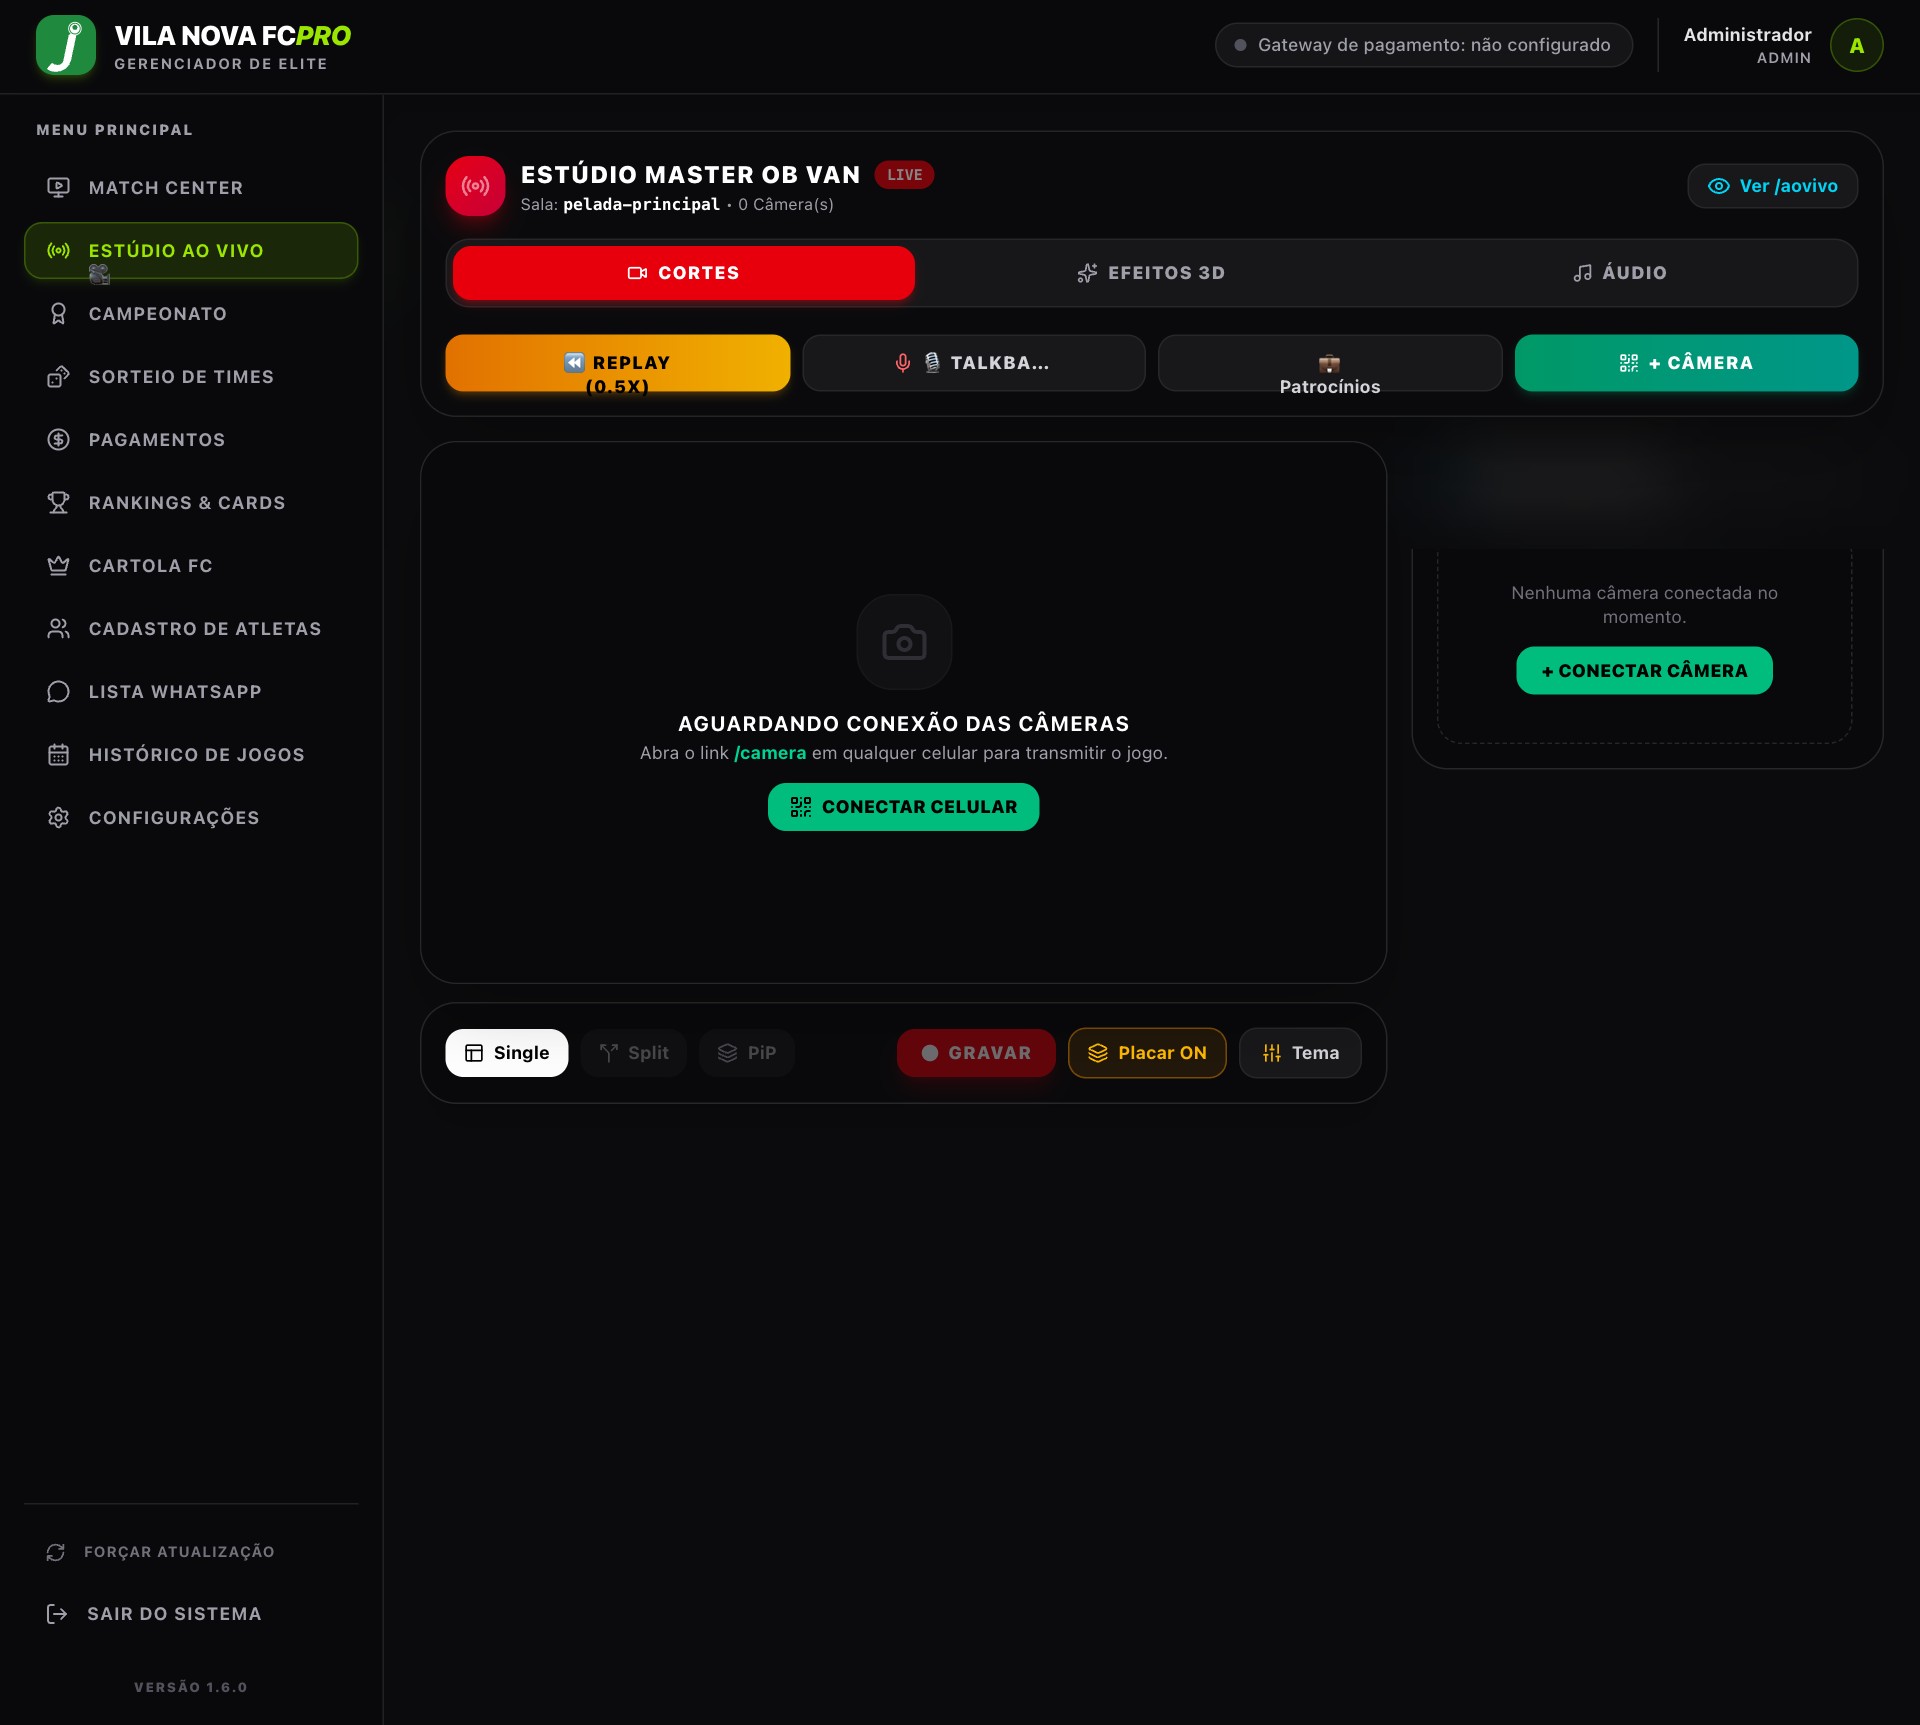Start recording with Gravar

point(975,1053)
